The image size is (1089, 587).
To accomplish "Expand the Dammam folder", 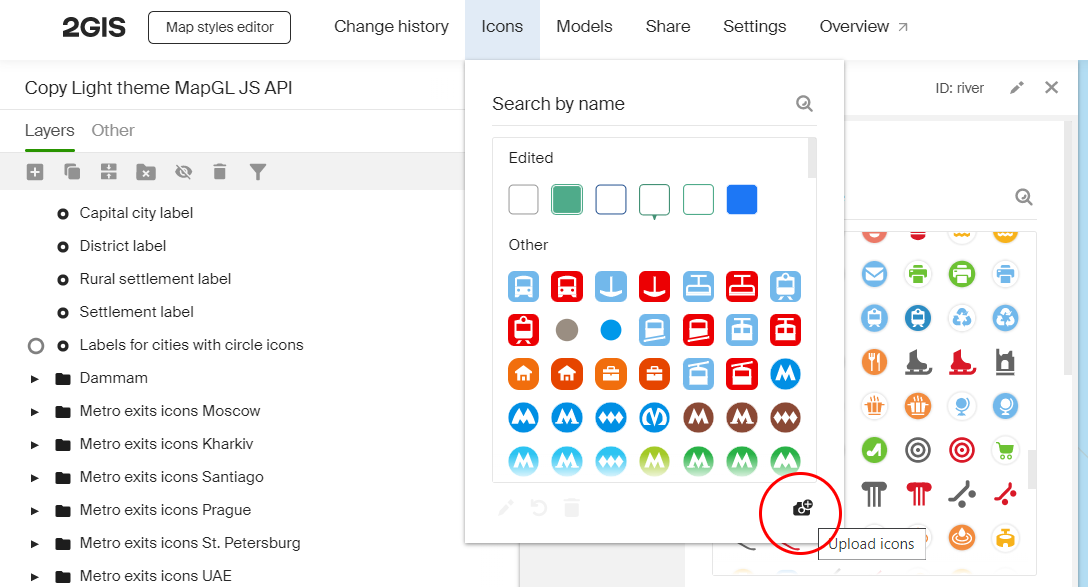I will (x=36, y=378).
